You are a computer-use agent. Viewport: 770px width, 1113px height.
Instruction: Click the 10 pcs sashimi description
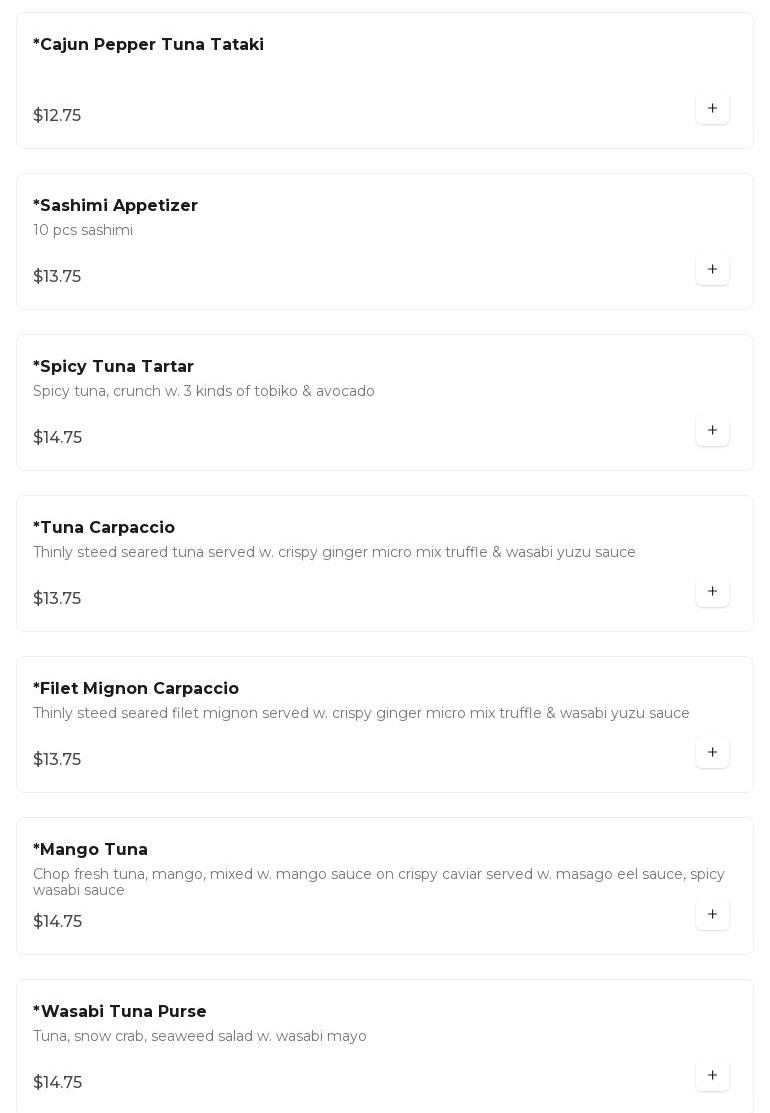[83, 230]
